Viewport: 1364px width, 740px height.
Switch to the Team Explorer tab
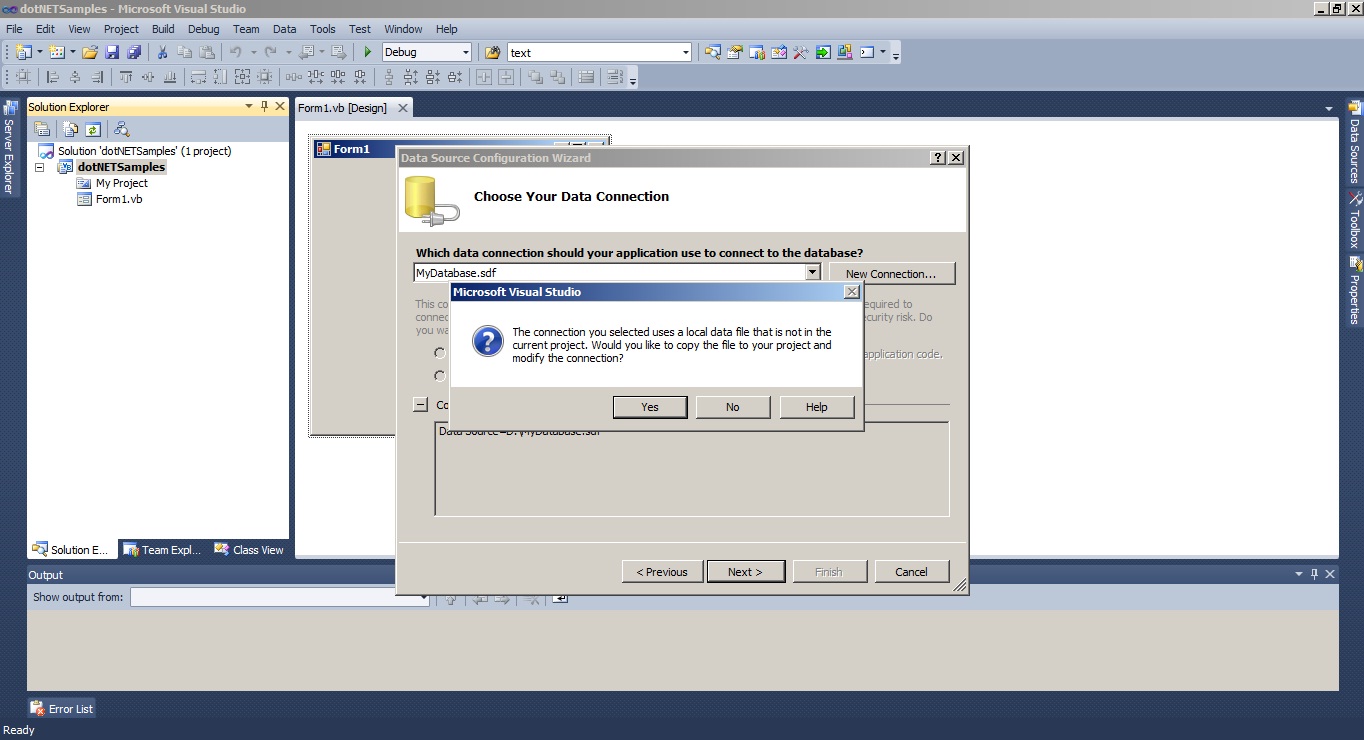162,550
